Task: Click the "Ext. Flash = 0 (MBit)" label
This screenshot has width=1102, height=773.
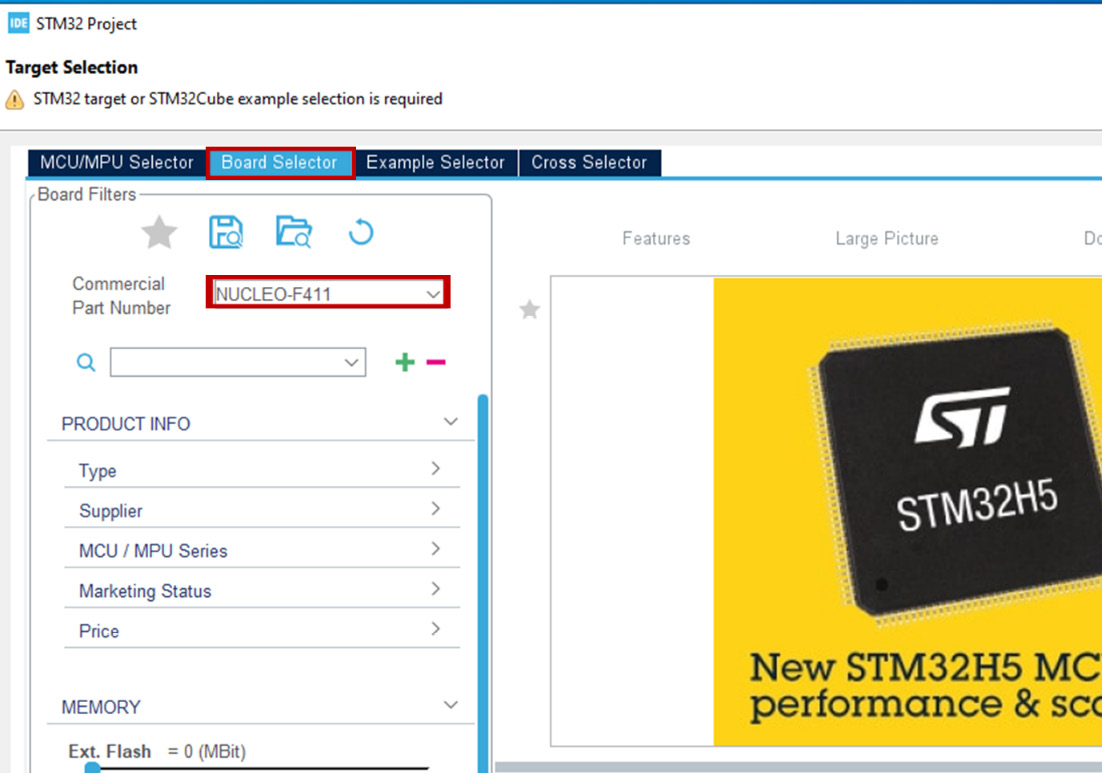Action: 157,751
